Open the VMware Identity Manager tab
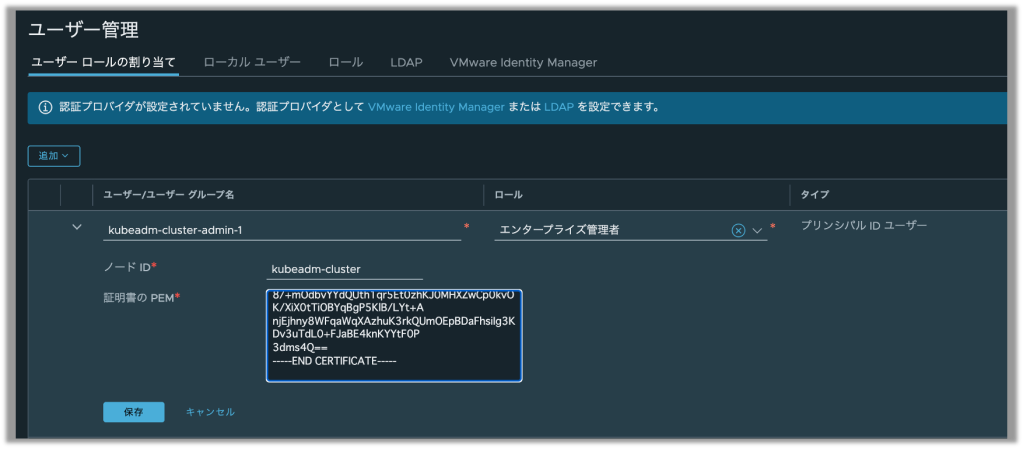This screenshot has height=449, width=1023. (523, 63)
